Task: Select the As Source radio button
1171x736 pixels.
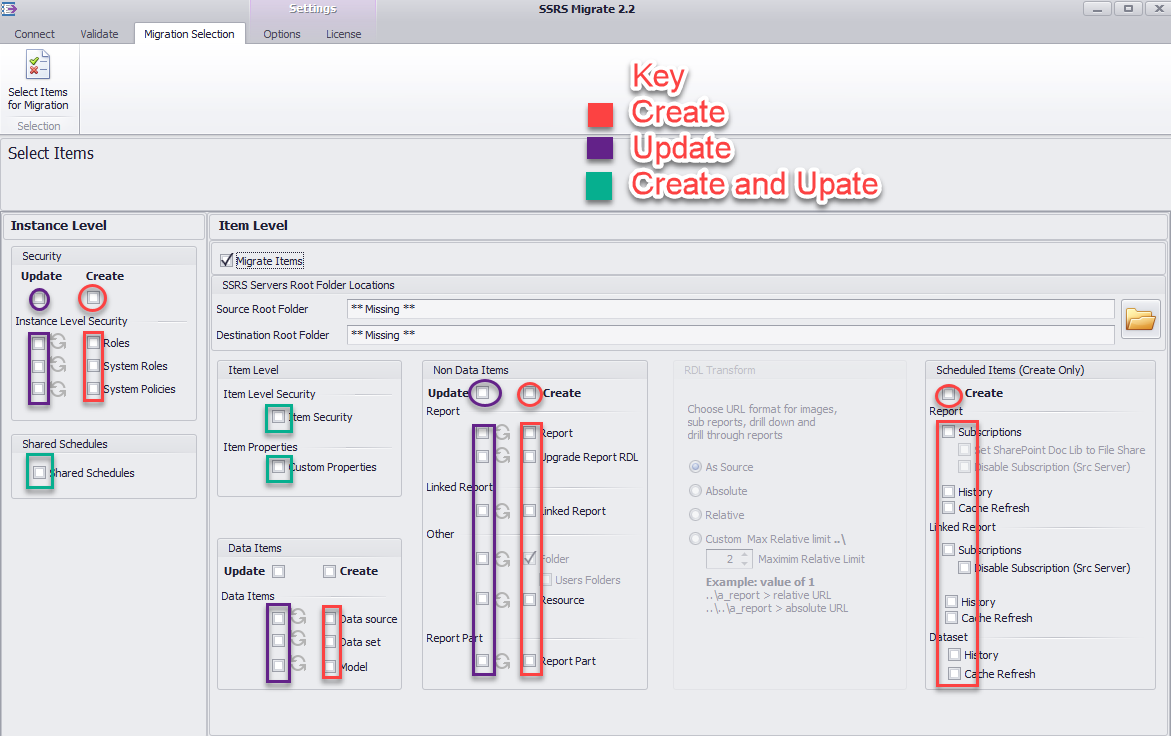Action: point(695,467)
